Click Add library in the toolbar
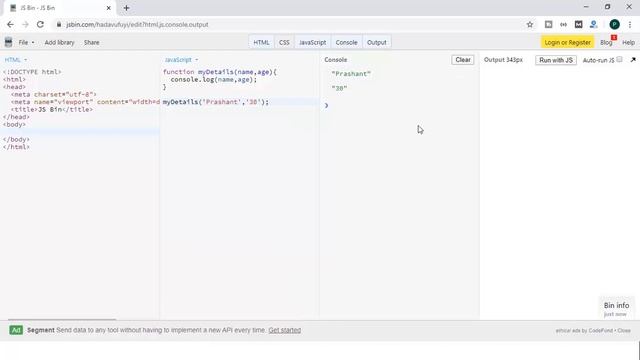The height and width of the screenshot is (360, 640). [x=59, y=42]
